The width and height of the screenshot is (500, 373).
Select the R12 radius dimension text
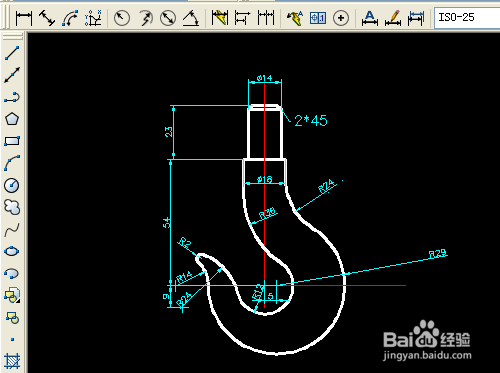[259, 292]
